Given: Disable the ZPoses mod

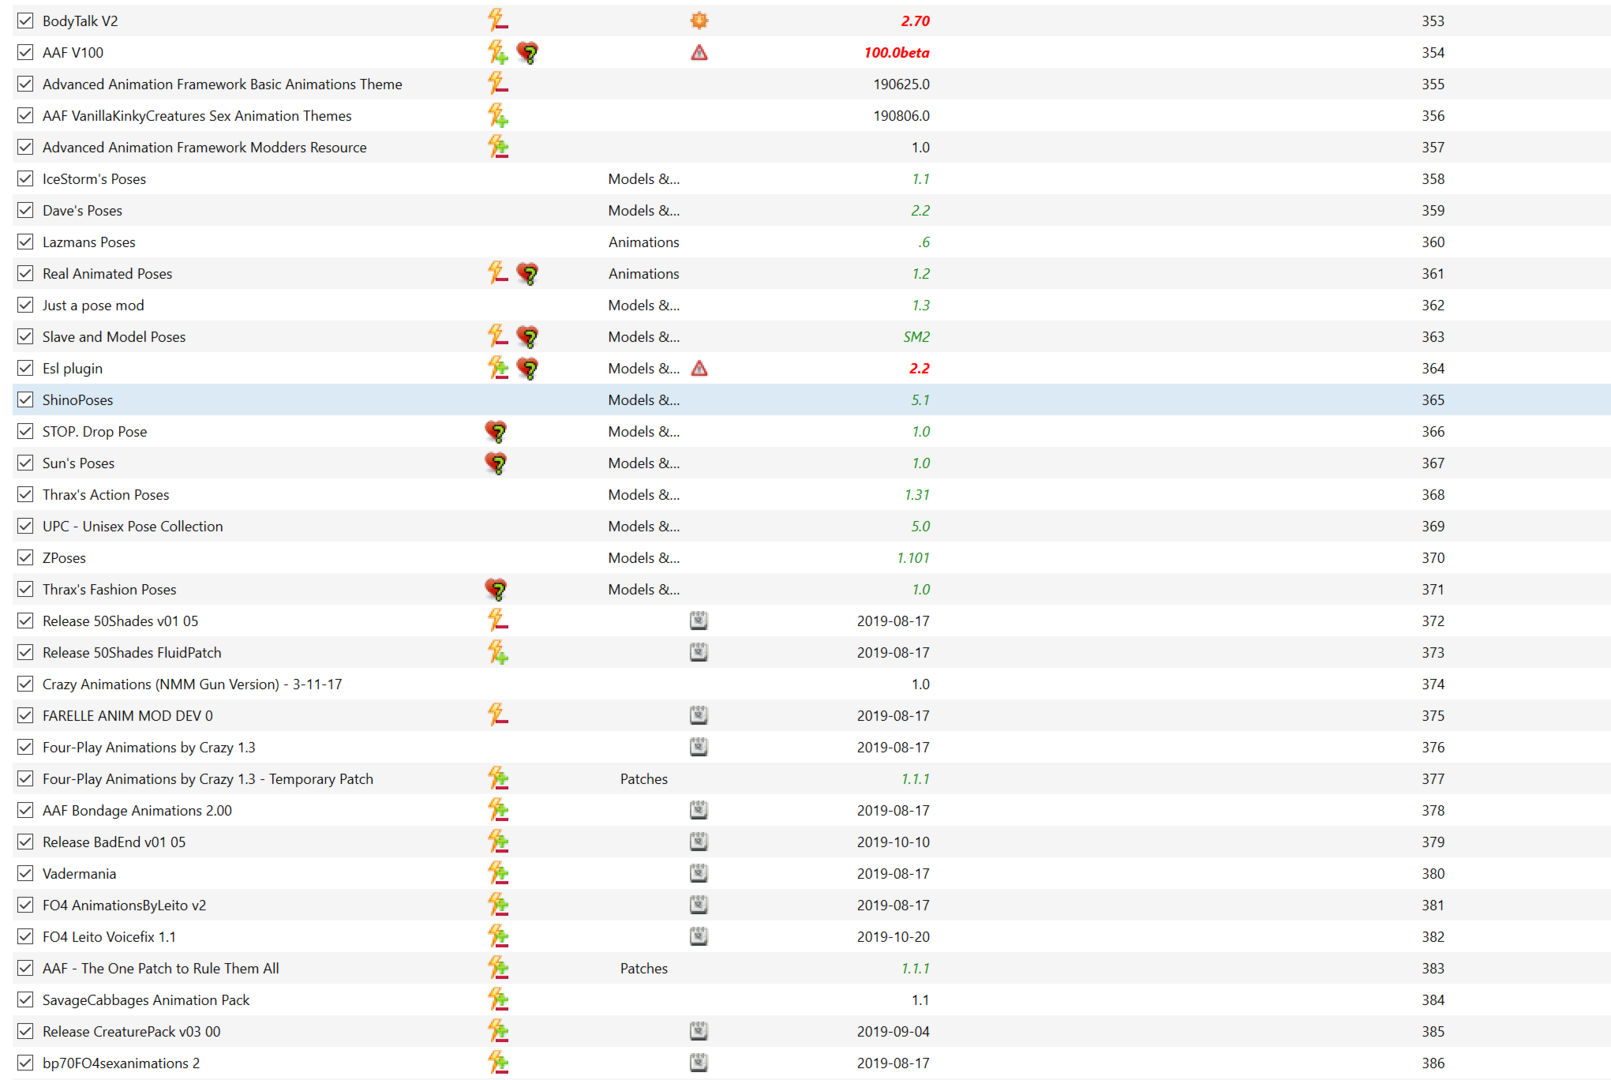Looking at the screenshot, I should (x=25, y=557).
